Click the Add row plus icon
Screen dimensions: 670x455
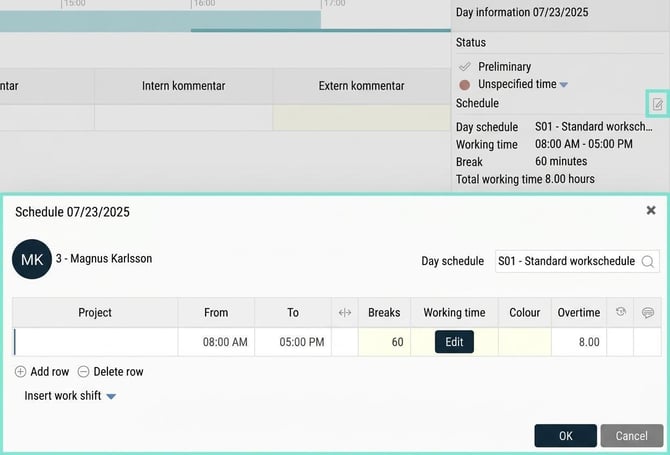(20, 372)
